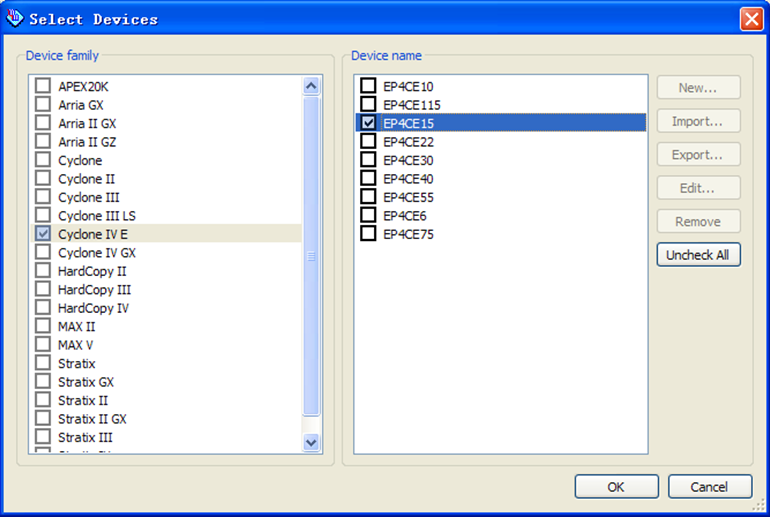The image size is (770, 517).
Task: Click the device family scrollbar thumb
Action: coord(311,256)
